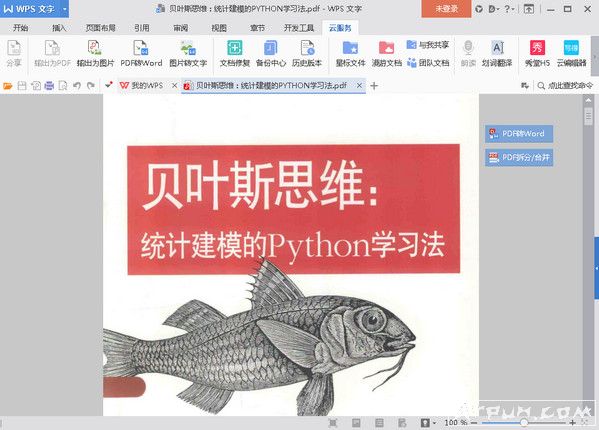Click the print icon in the quick toolbar
Image resolution: width=599 pixels, height=430 pixels.
pyautogui.click(x=49, y=86)
